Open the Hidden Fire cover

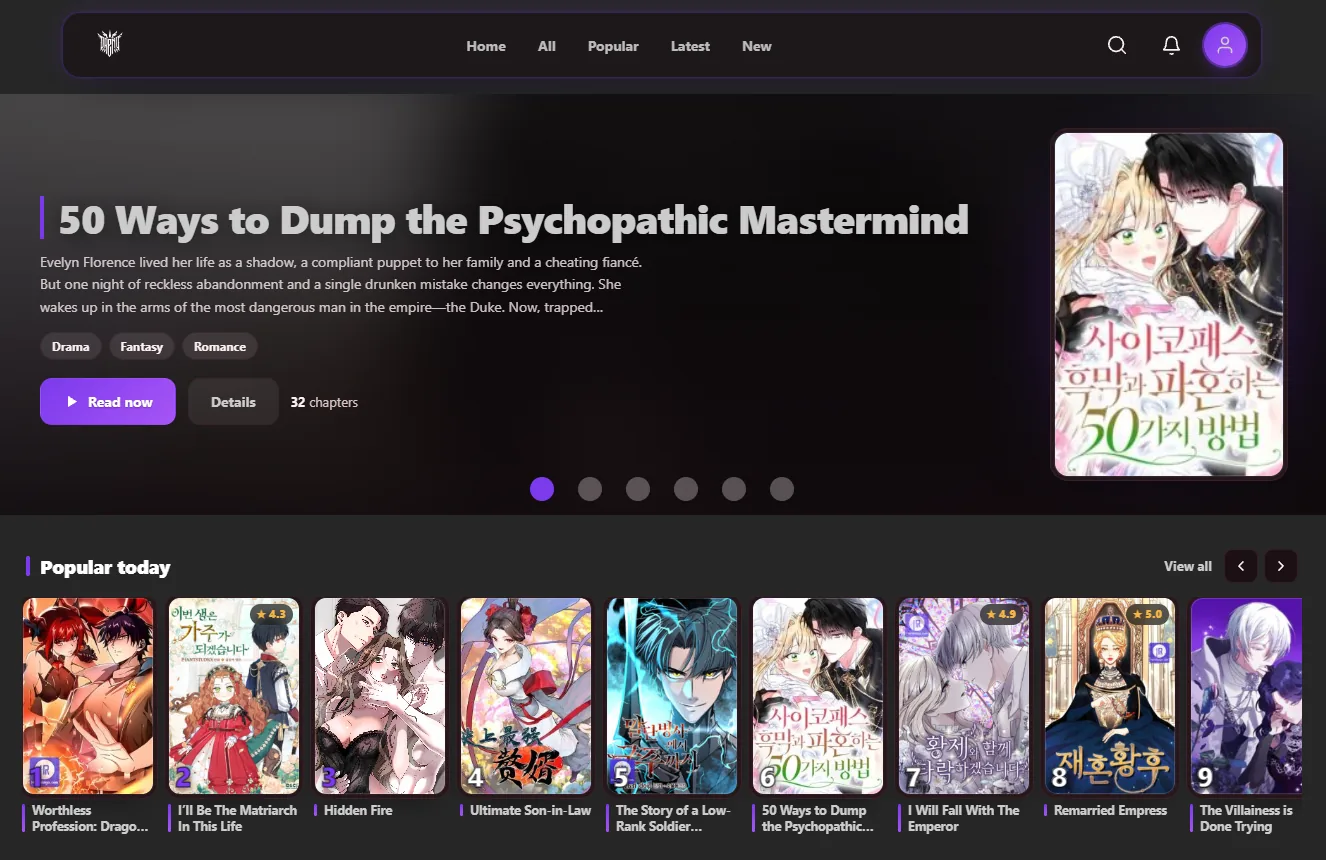pos(380,696)
